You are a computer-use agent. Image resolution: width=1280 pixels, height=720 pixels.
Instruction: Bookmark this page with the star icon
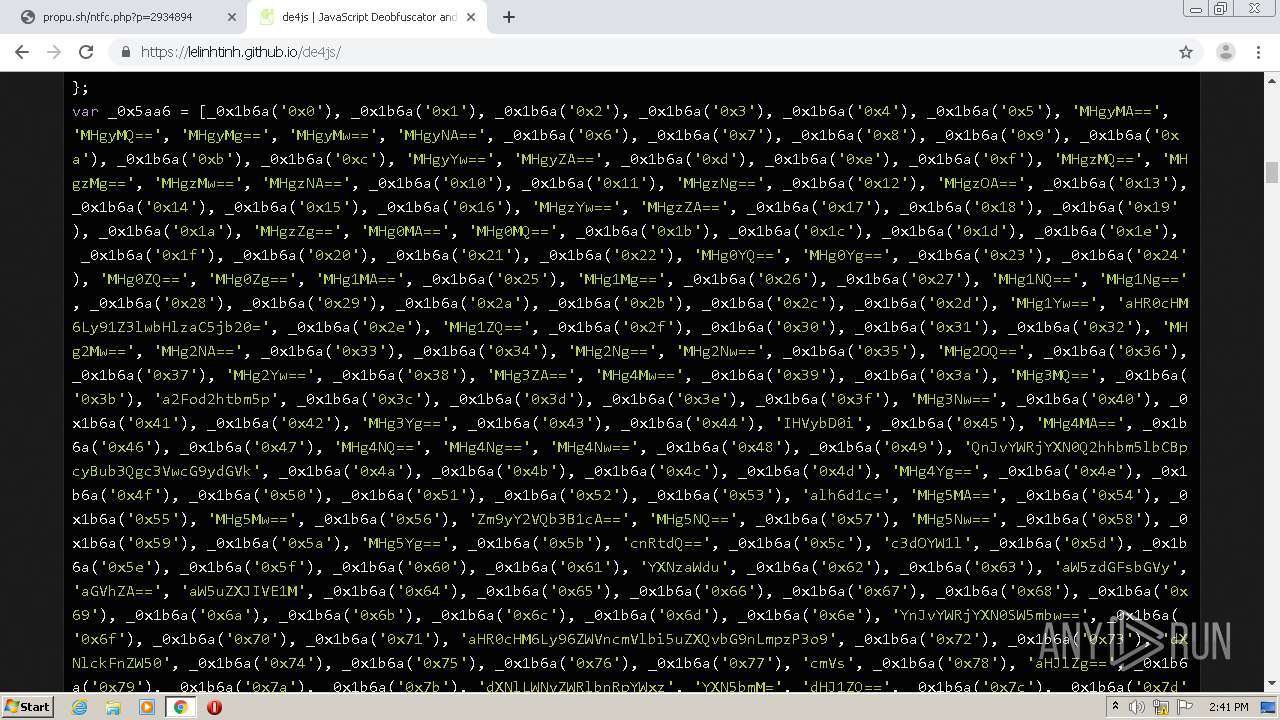pos(1186,52)
